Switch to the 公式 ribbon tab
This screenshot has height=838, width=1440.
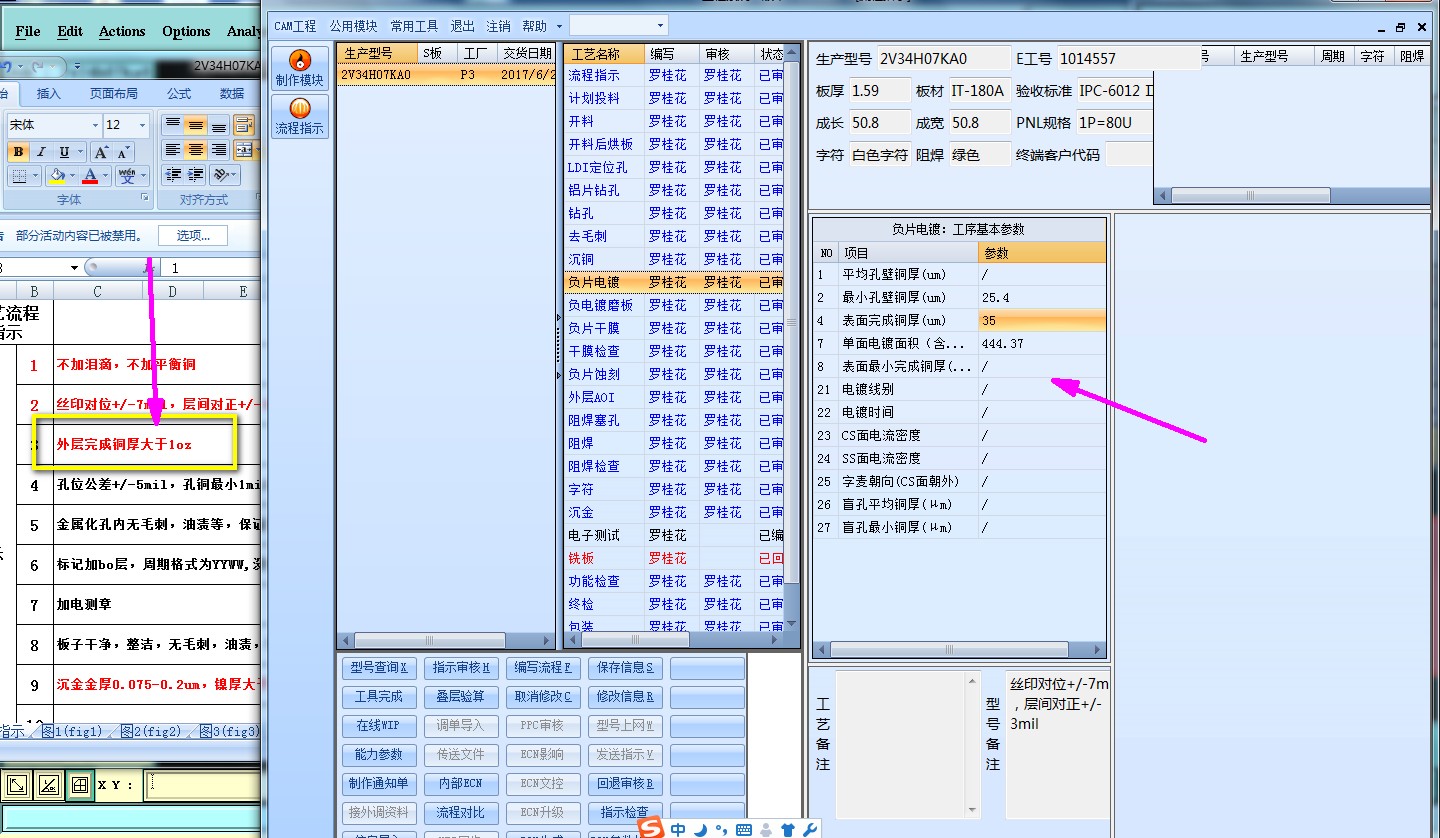(179, 93)
